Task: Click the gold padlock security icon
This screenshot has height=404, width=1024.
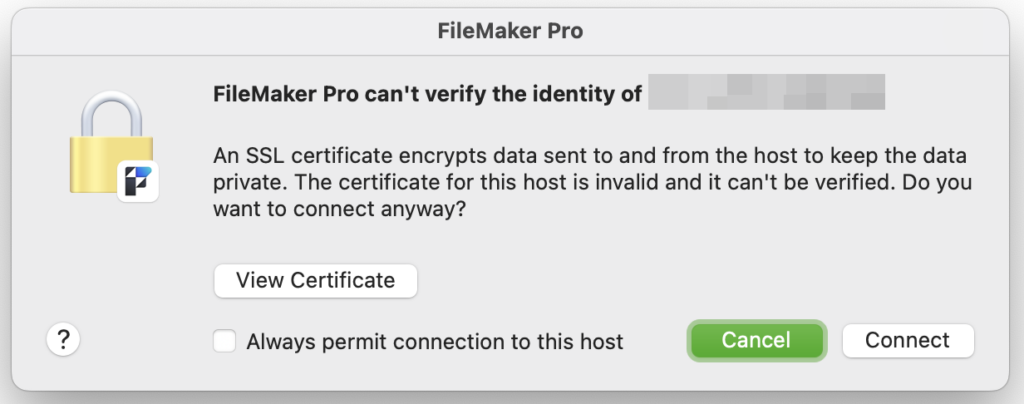Action: [112, 146]
